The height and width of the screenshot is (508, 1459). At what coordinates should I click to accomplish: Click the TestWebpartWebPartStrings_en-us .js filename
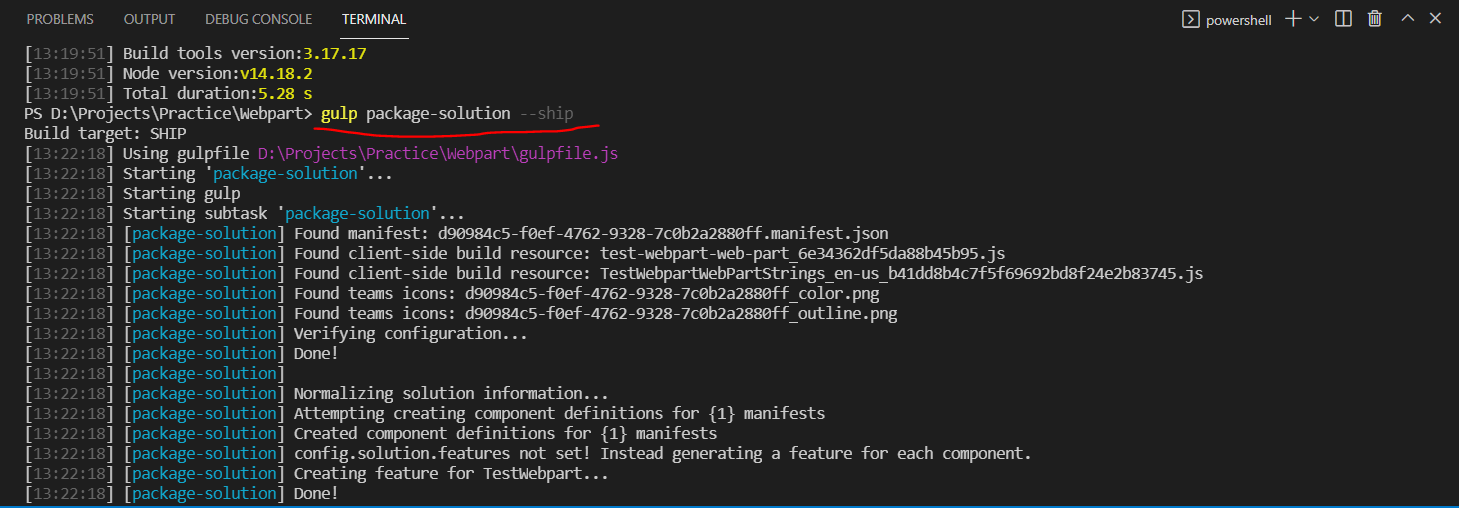(x=901, y=273)
